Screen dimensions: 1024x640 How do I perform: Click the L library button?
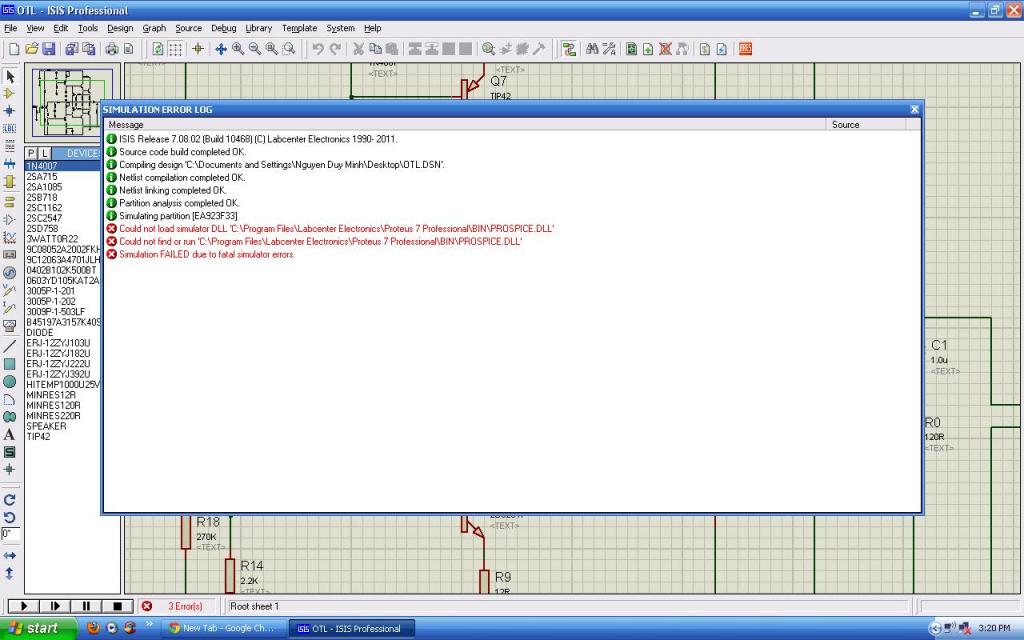[44, 153]
